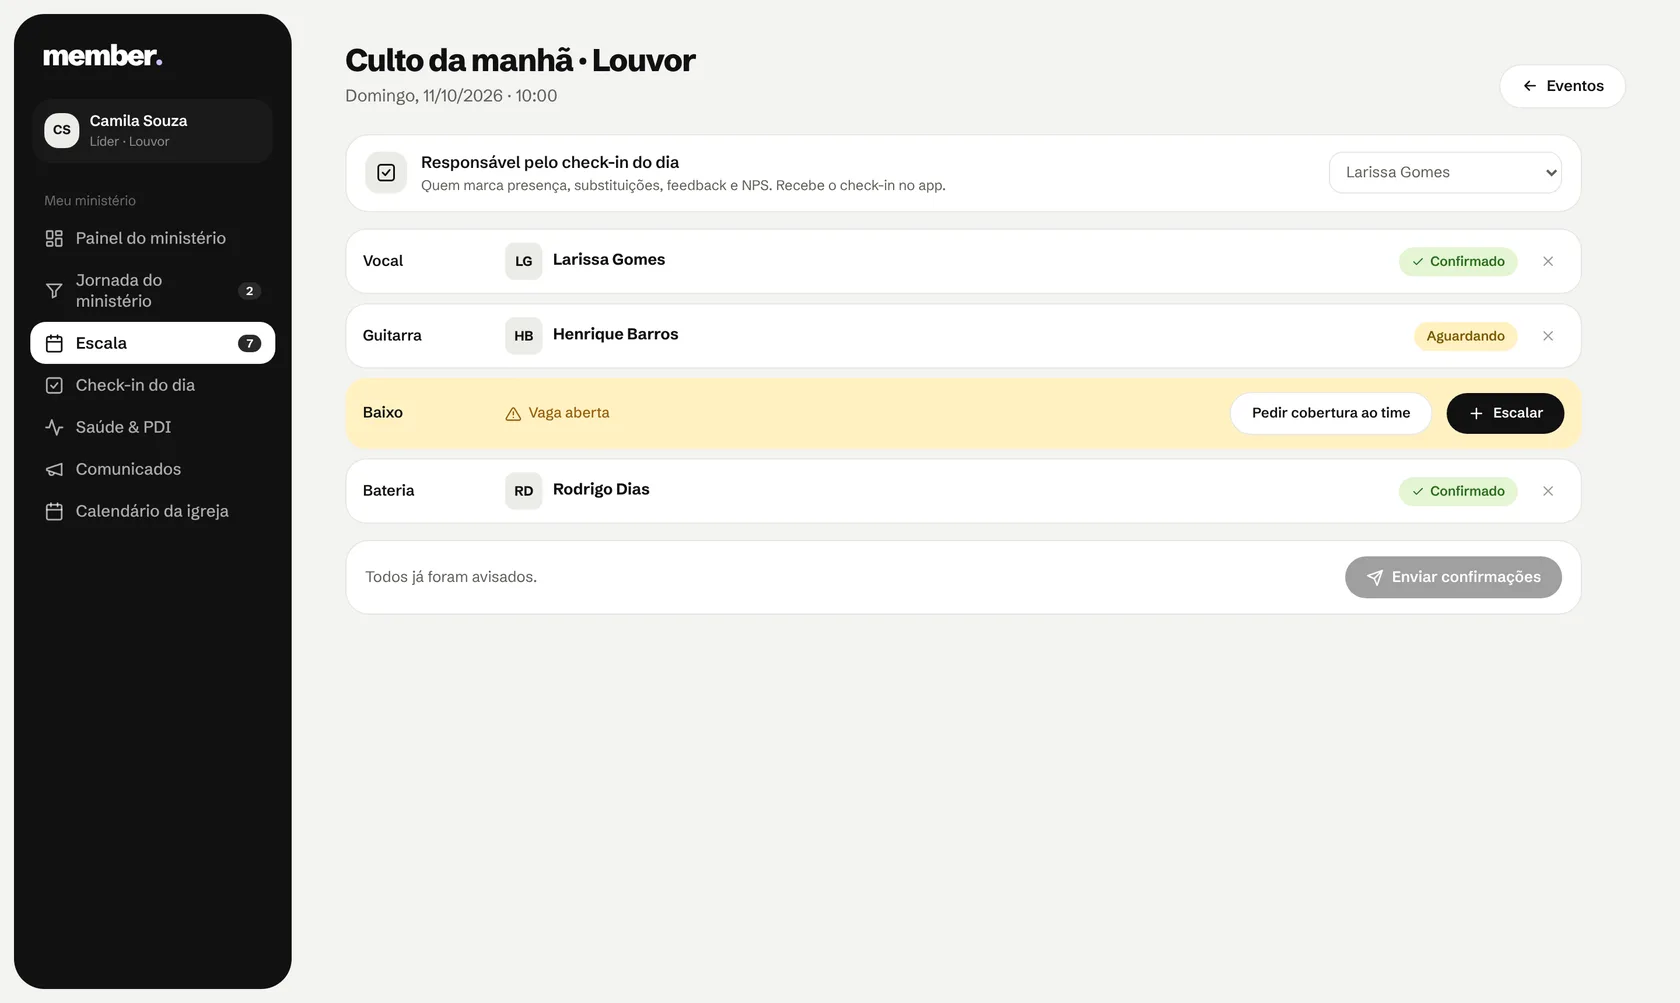
Task: Click the Vaga aberta warning triangle icon
Action: [513, 414]
